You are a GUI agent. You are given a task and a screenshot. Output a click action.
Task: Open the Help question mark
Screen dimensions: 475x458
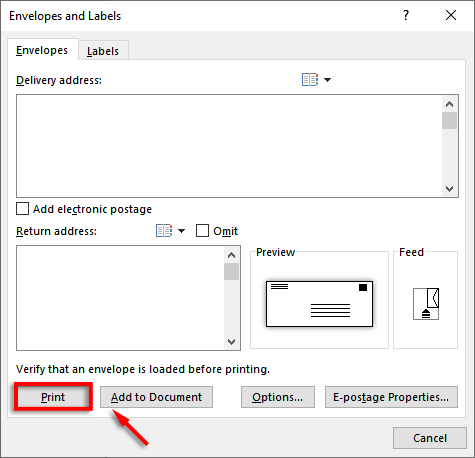406,15
